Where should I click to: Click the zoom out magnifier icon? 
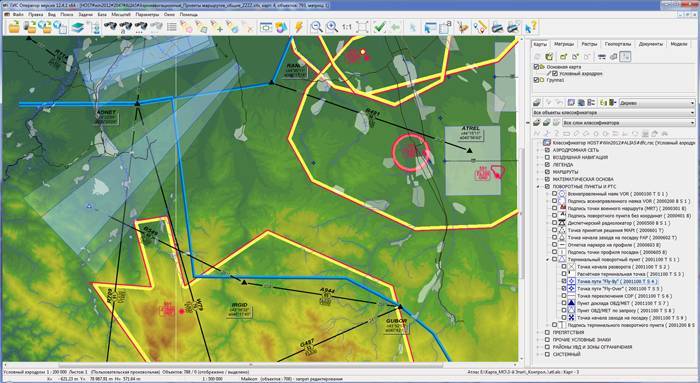click(x=317, y=27)
